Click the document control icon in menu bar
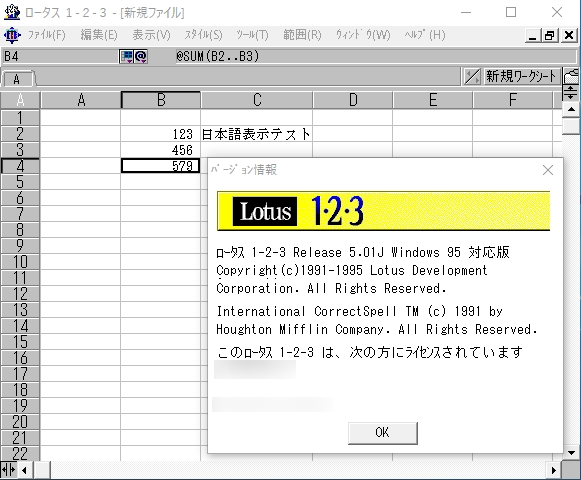Viewport: 581px width, 480px height. click(12, 36)
